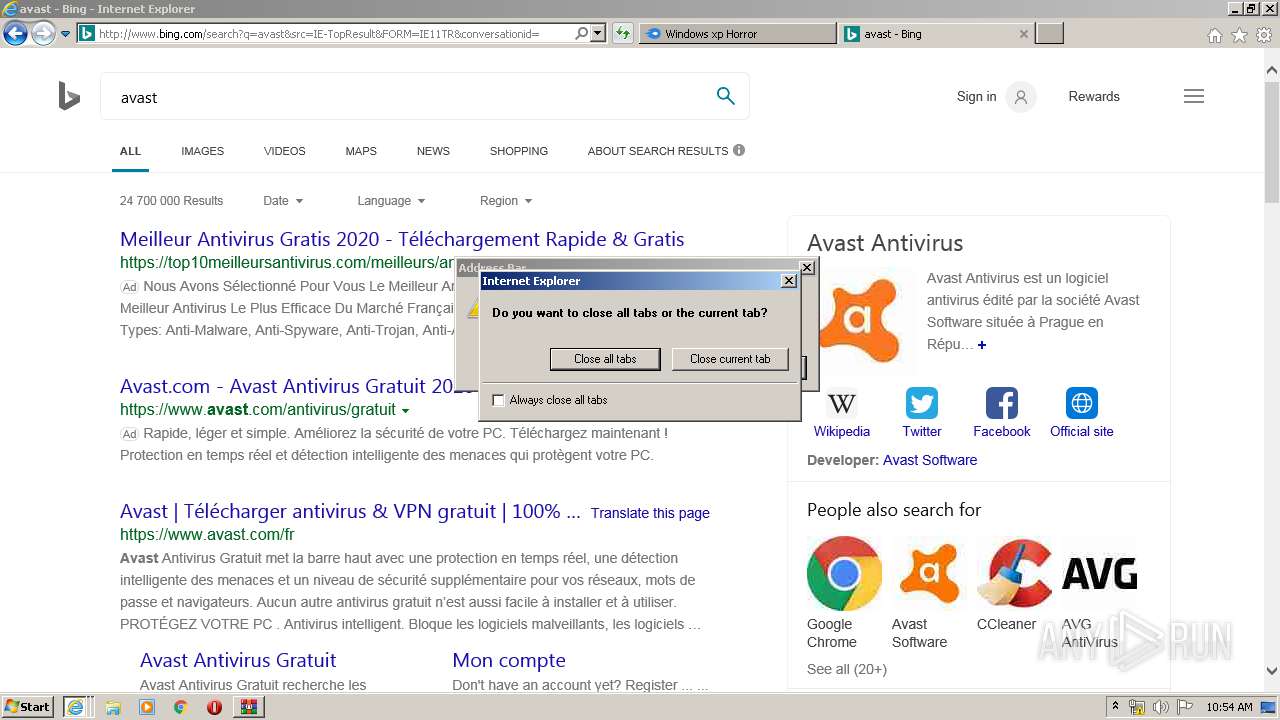Click the AVG AntiVirus related search thumbnail
The width and height of the screenshot is (1280, 720).
pyautogui.click(x=1099, y=574)
